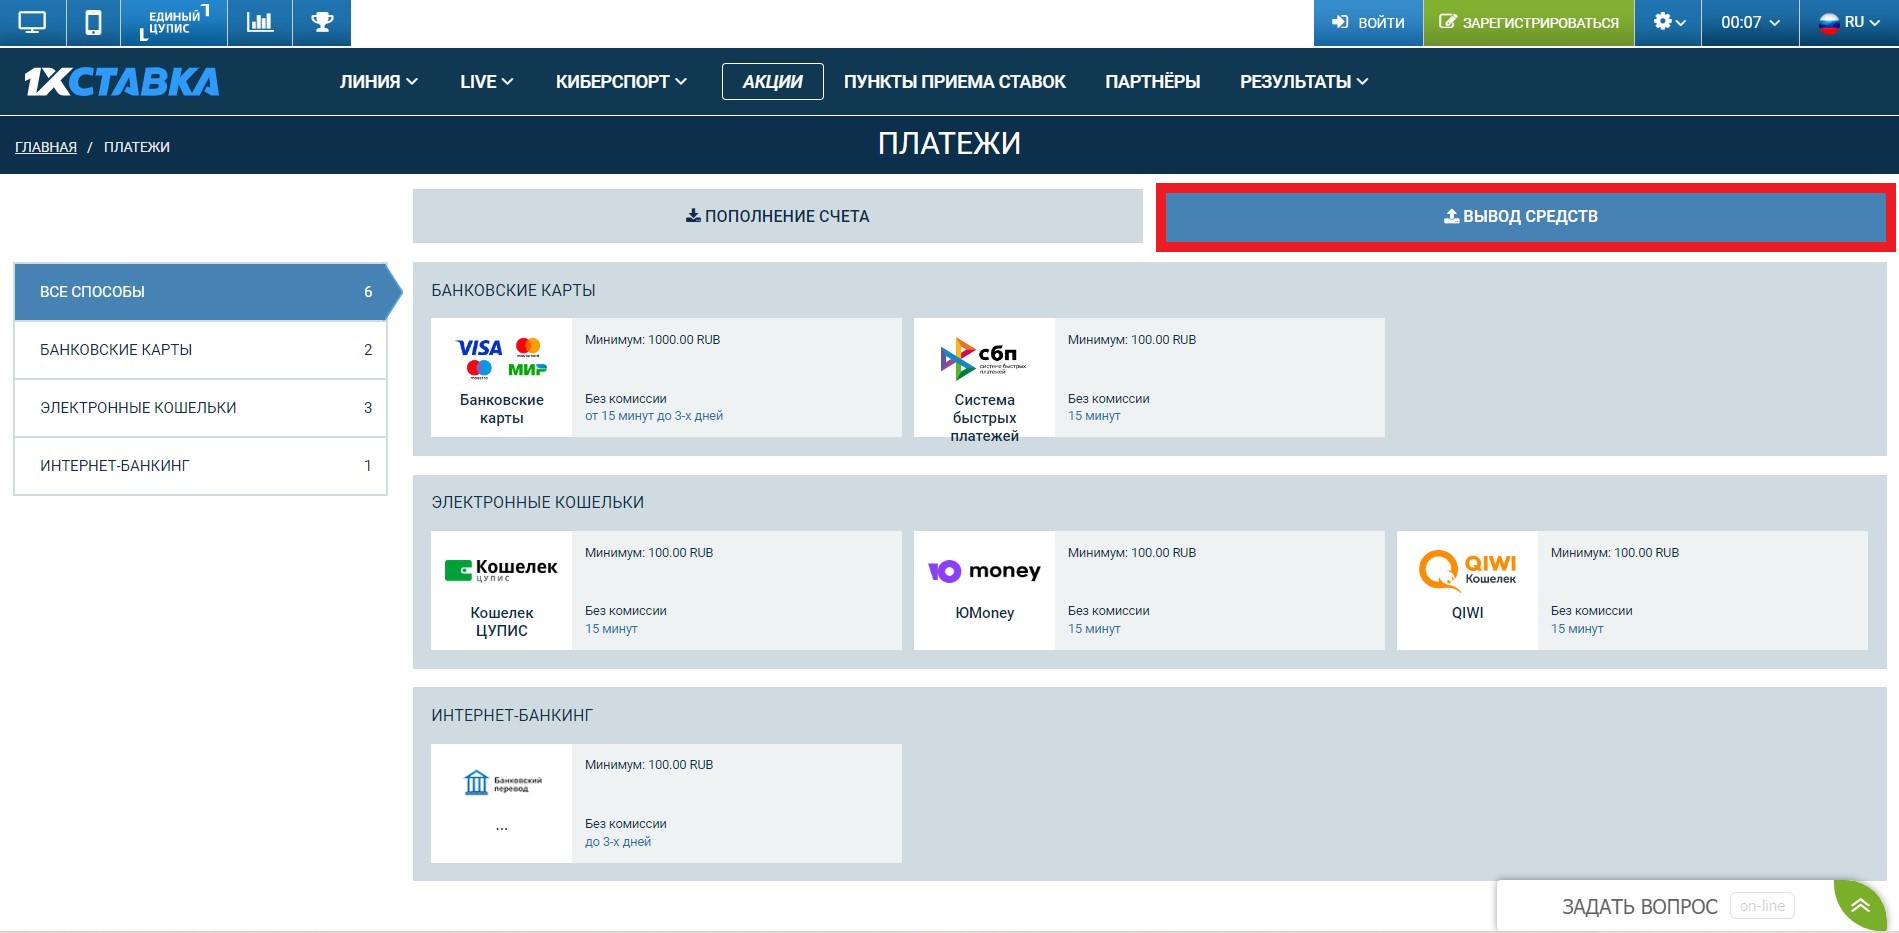Viewport: 1899px width, 933px height.
Task: Click the ПЛАТЕЖИ page title
Action: pyautogui.click(x=949, y=144)
